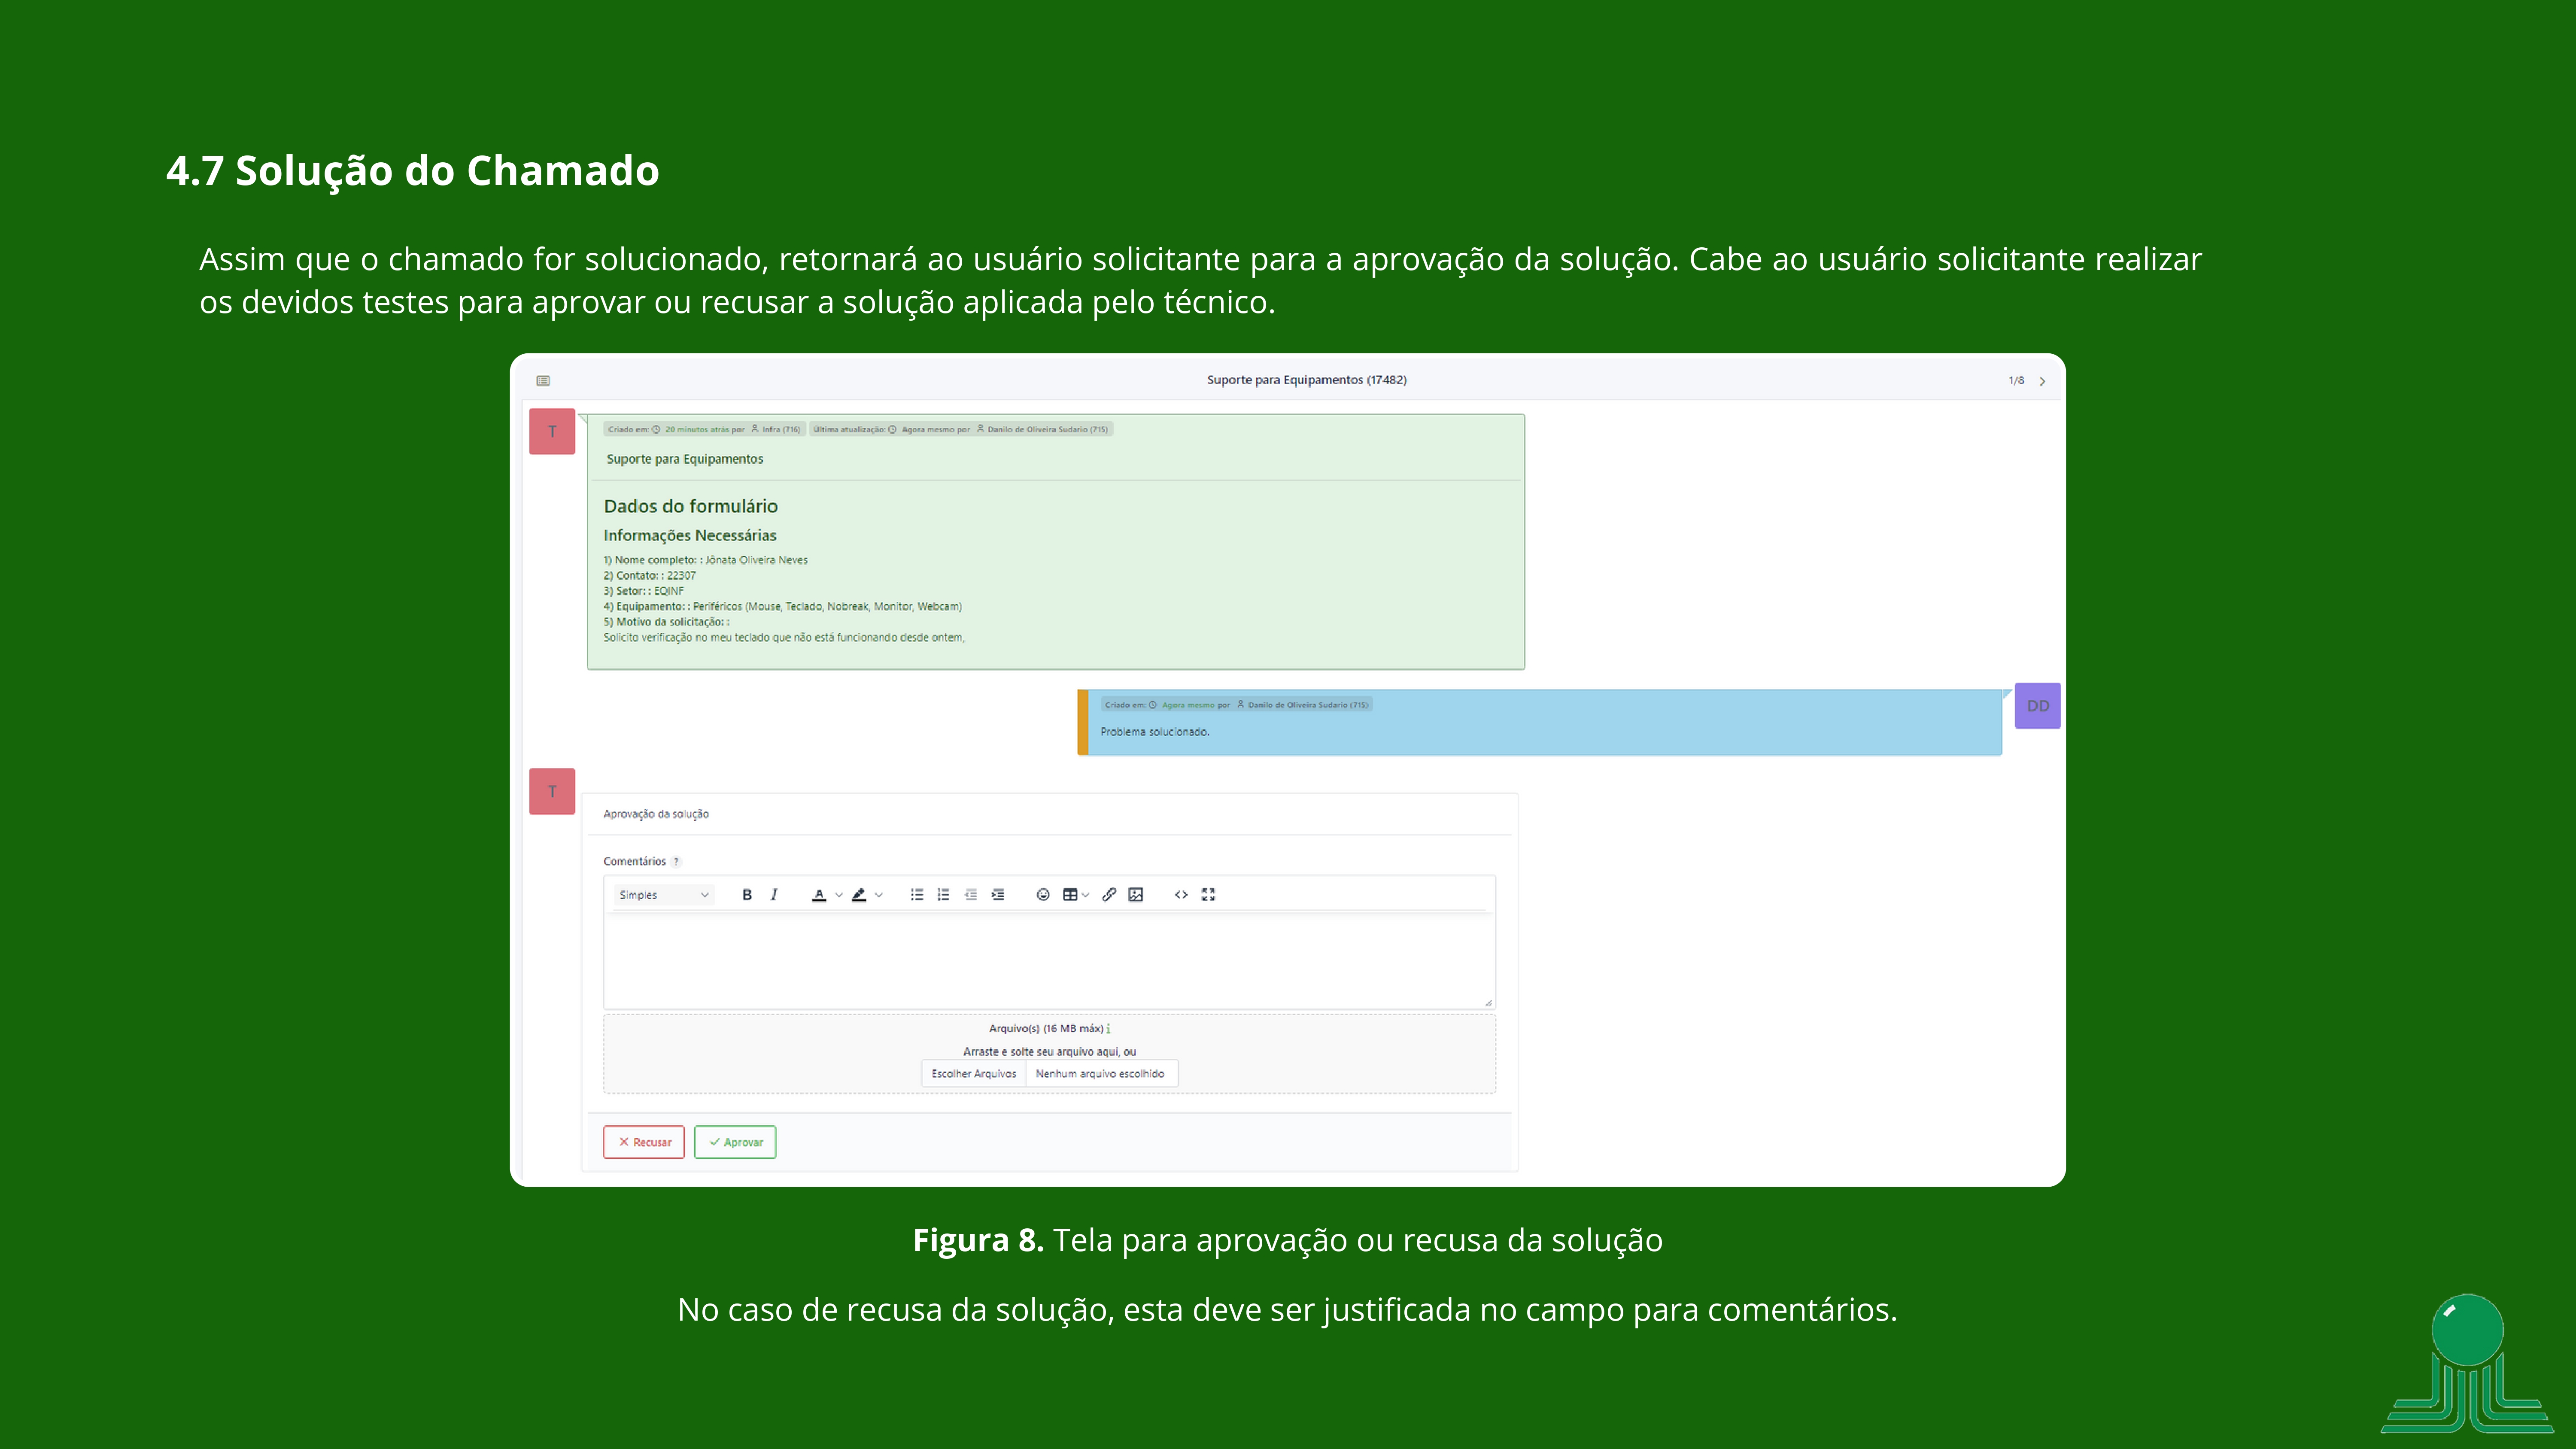The width and height of the screenshot is (2576, 1449).
Task: Open the highlight color dropdown arrow
Action: 879,895
